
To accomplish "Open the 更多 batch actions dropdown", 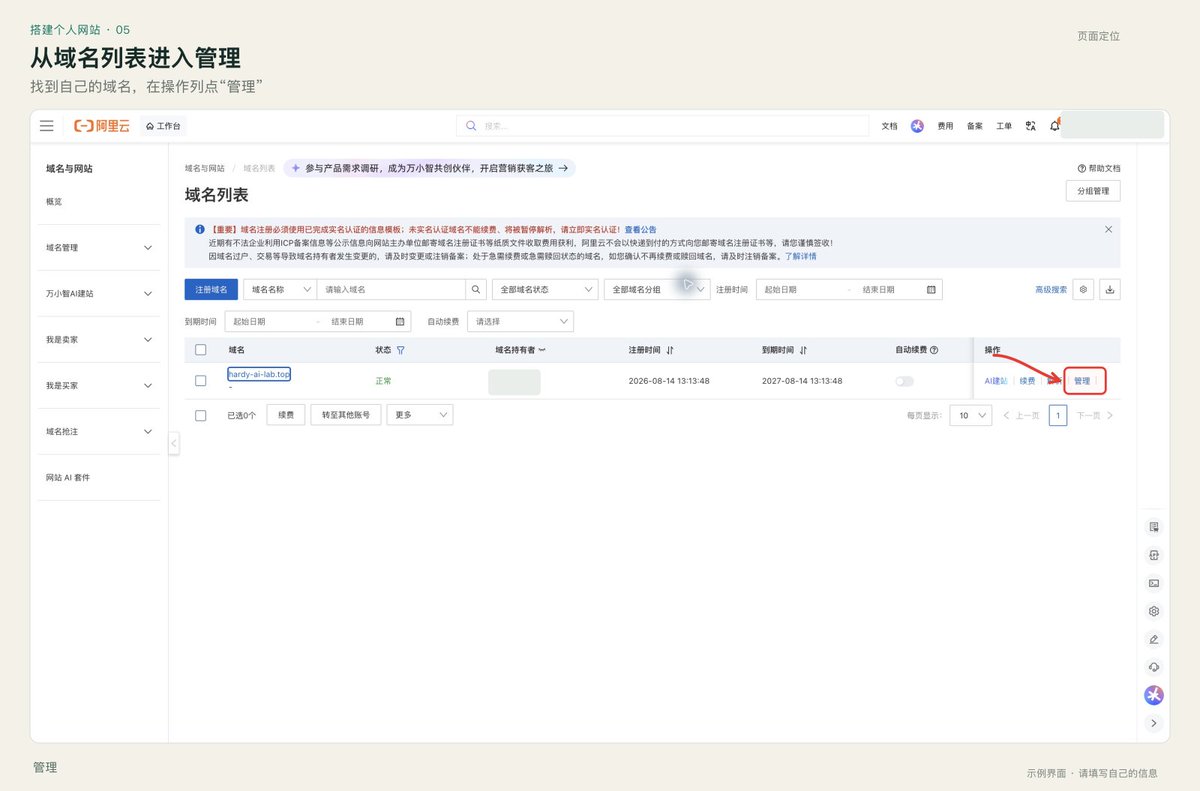I will coord(420,415).
